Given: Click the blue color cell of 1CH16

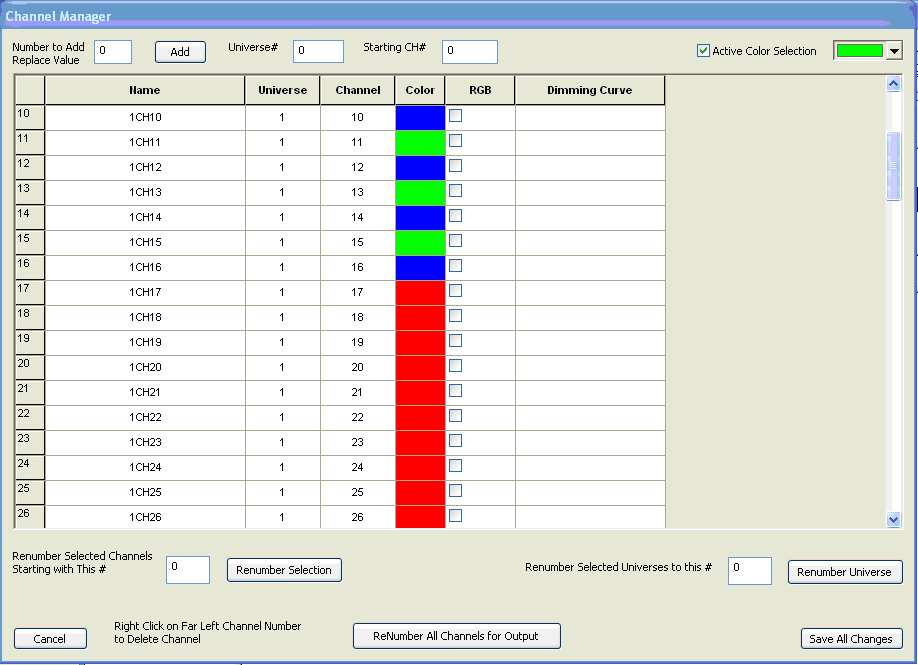Looking at the screenshot, I should (x=420, y=268).
